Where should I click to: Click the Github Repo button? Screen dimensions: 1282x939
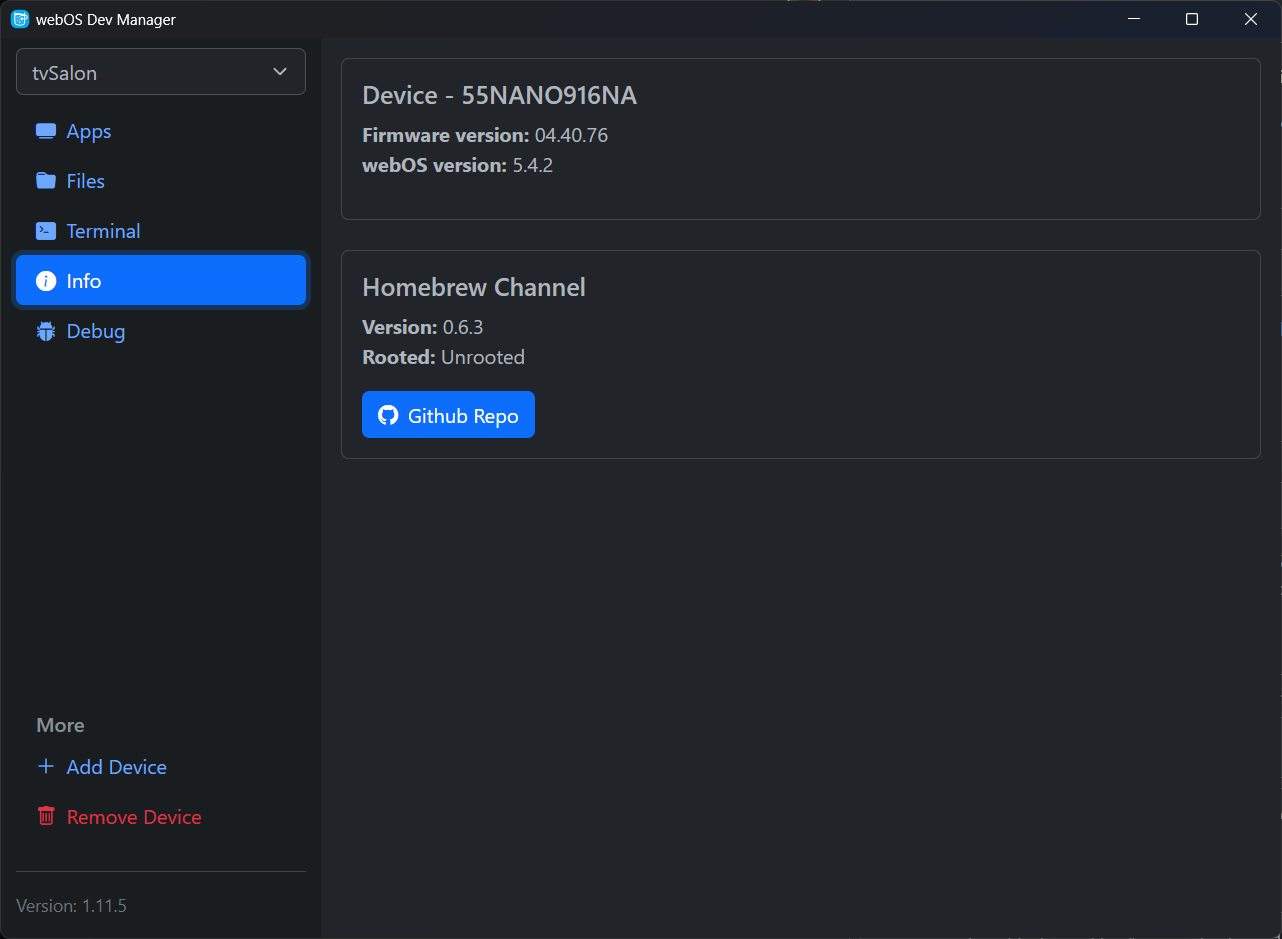coord(448,414)
